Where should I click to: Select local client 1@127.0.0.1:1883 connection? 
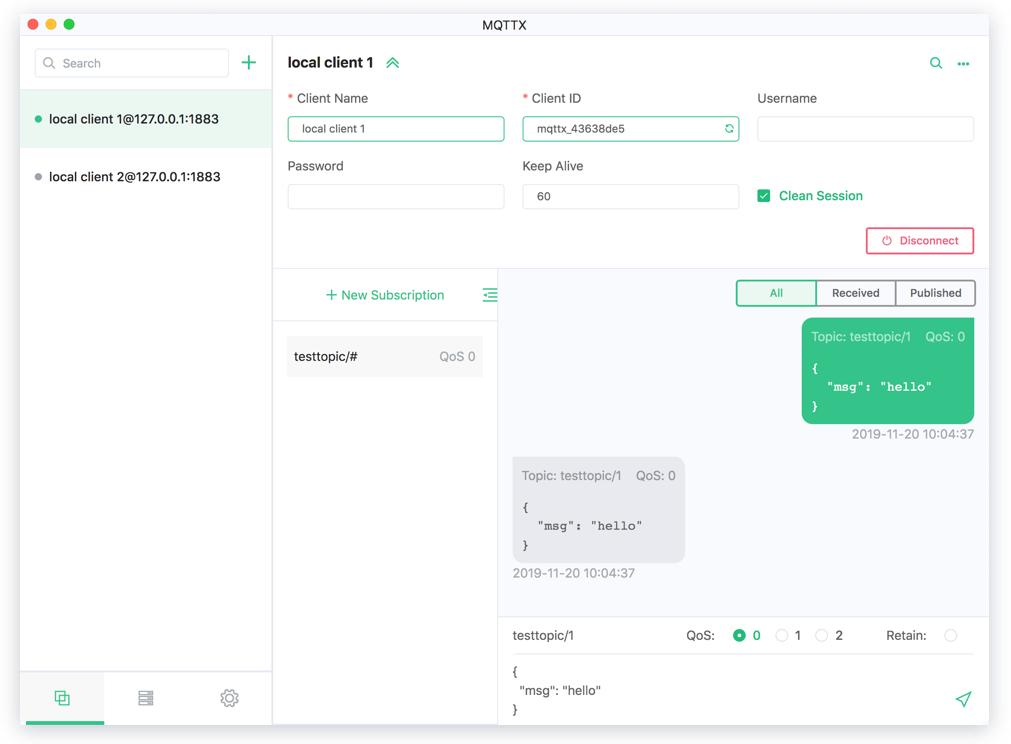146,119
